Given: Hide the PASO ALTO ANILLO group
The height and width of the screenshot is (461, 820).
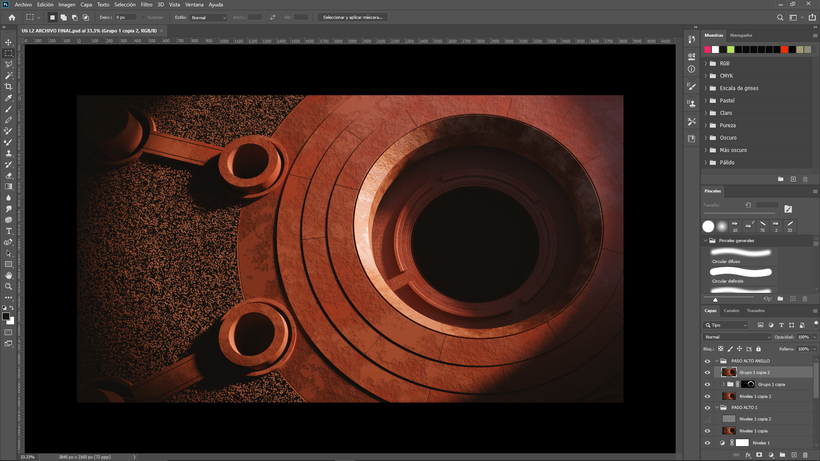Looking at the screenshot, I should [x=707, y=361].
